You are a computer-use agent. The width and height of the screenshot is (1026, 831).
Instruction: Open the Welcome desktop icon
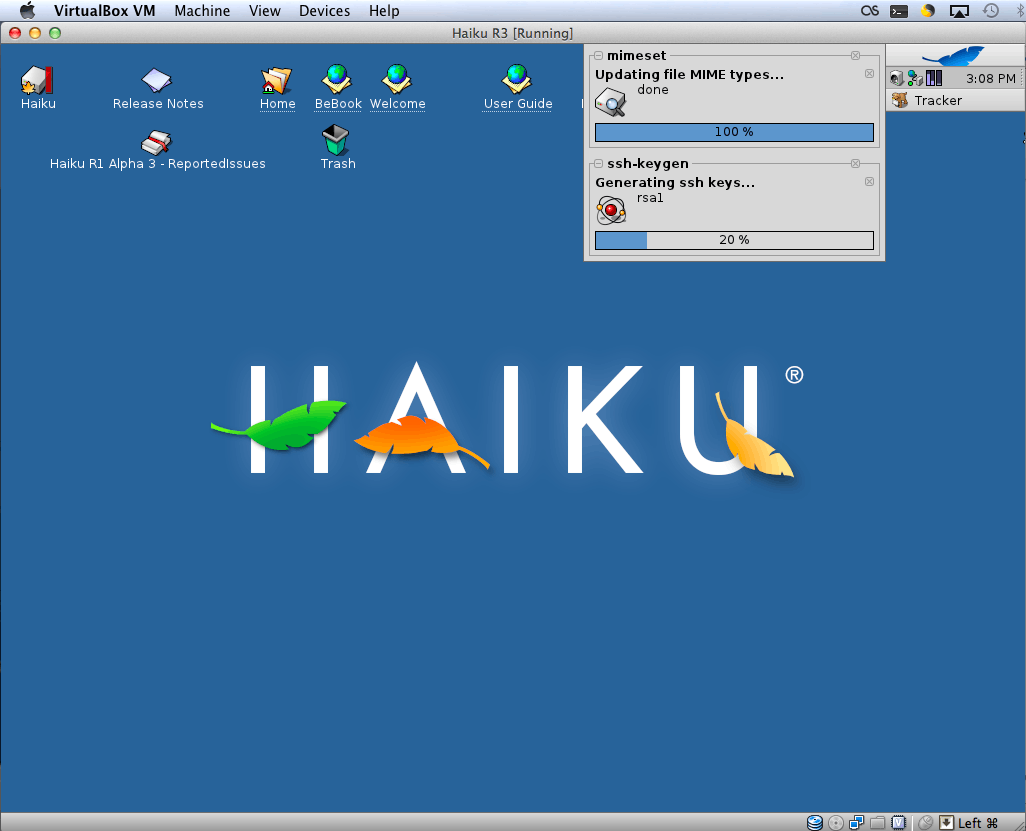point(397,75)
